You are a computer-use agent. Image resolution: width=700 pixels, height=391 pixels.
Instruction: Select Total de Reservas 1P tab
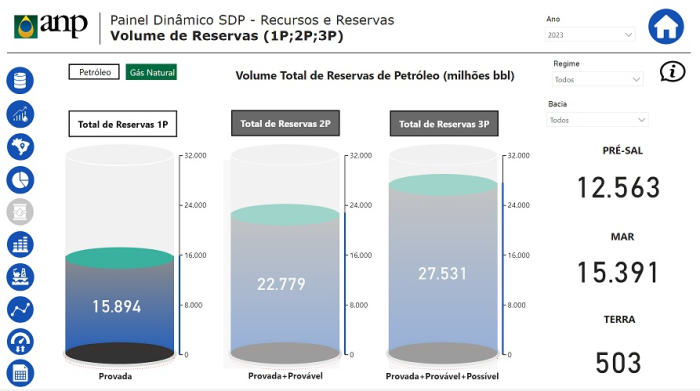[123, 124]
